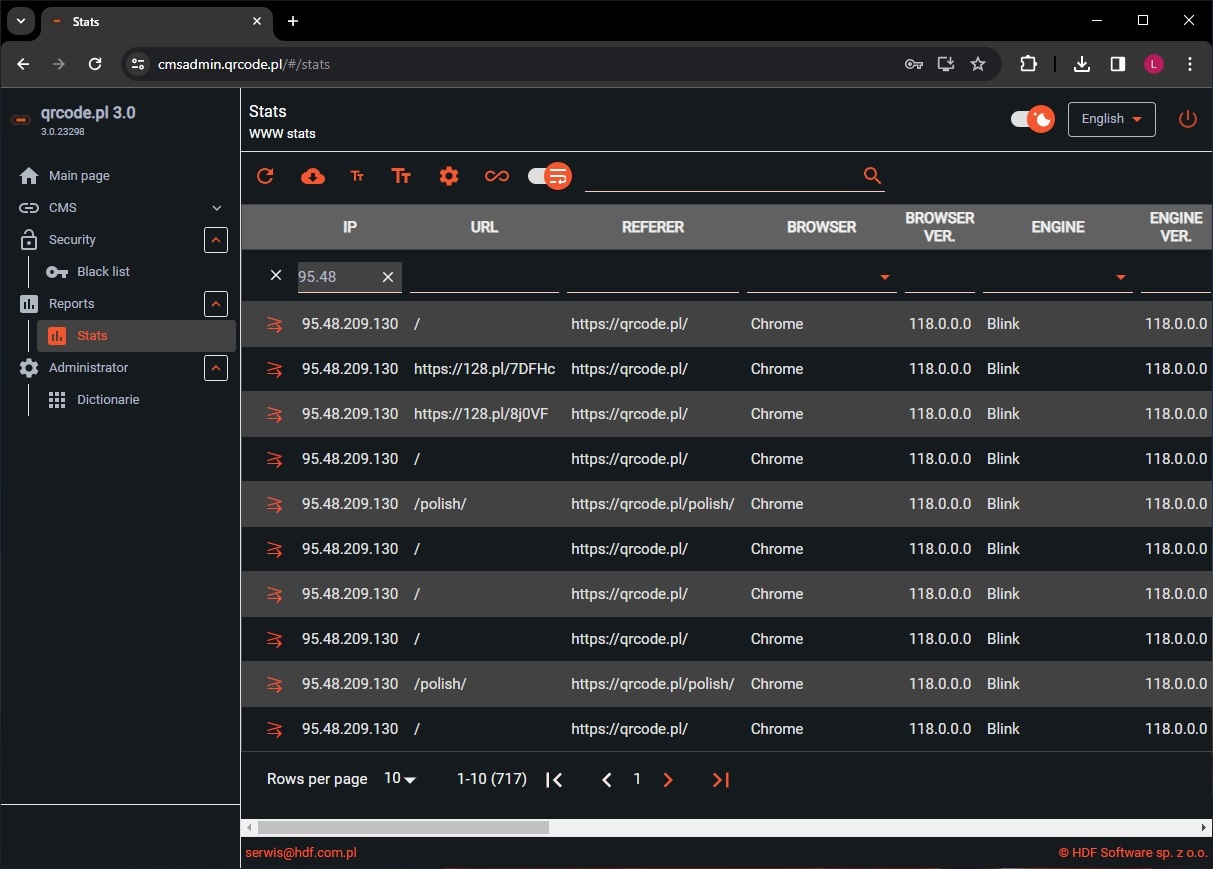The height and width of the screenshot is (869, 1213).
Task: Click the search magnifier icon
Action: point(871,176)
